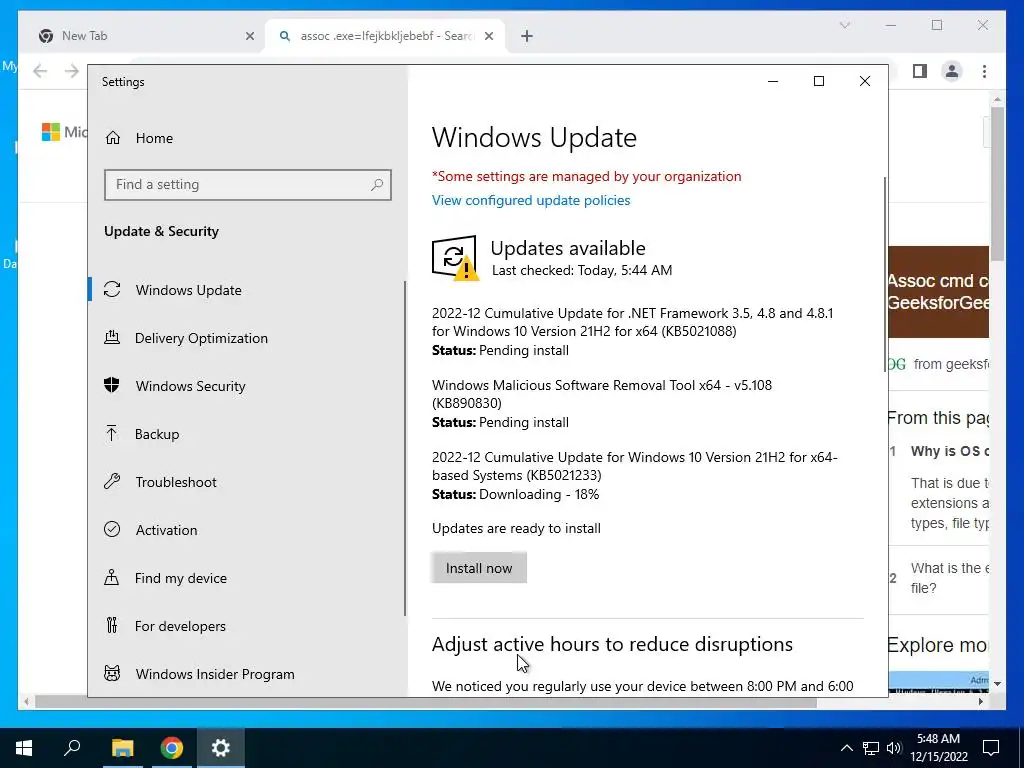Image resolution: width=1024 pixels, height=768 pixels.
Task: Click the volume speaker tray icon
Action: (x=894, y=748)
